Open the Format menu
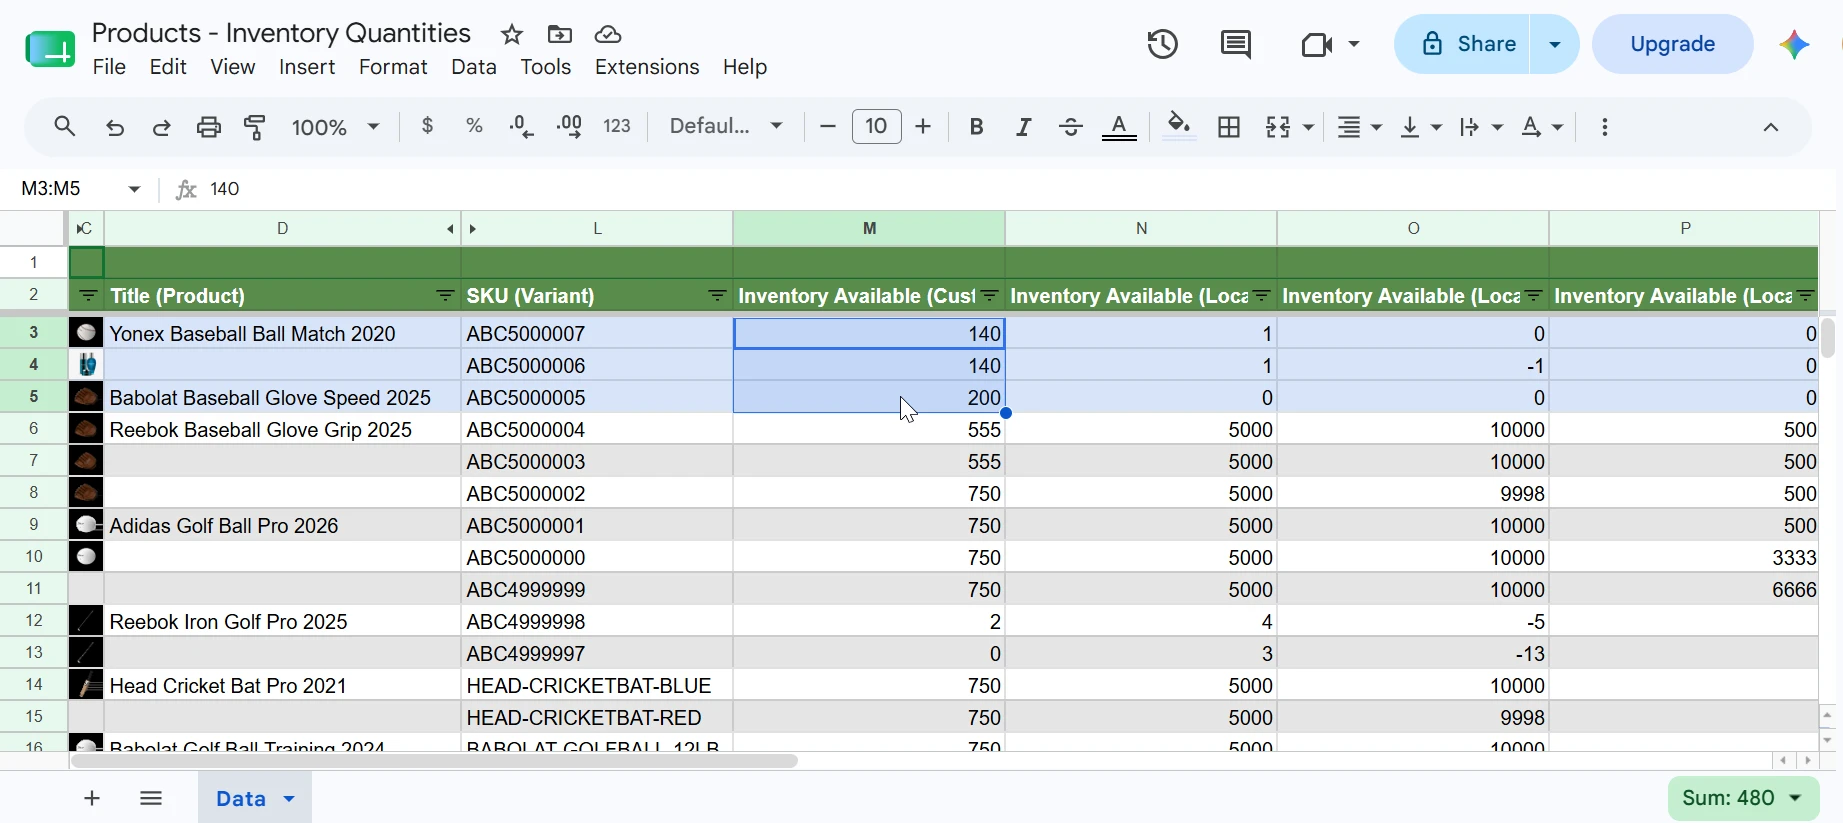The height and width of the screenshot is (823, 1843). coord(393,67)
